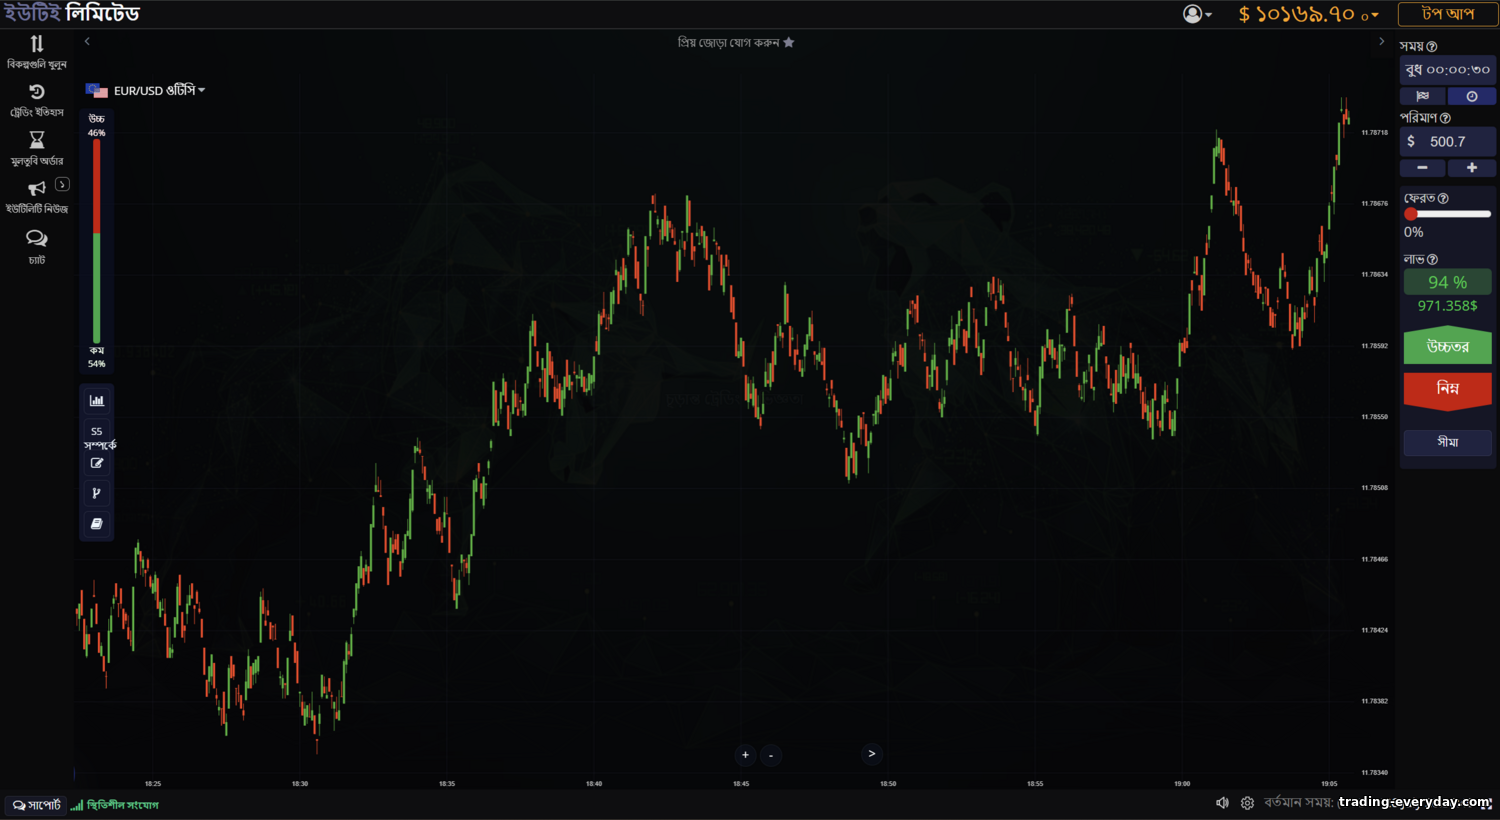The image size is (1500, 820).
Task: Click the 94 % profit display
Action: [1448, 283]
